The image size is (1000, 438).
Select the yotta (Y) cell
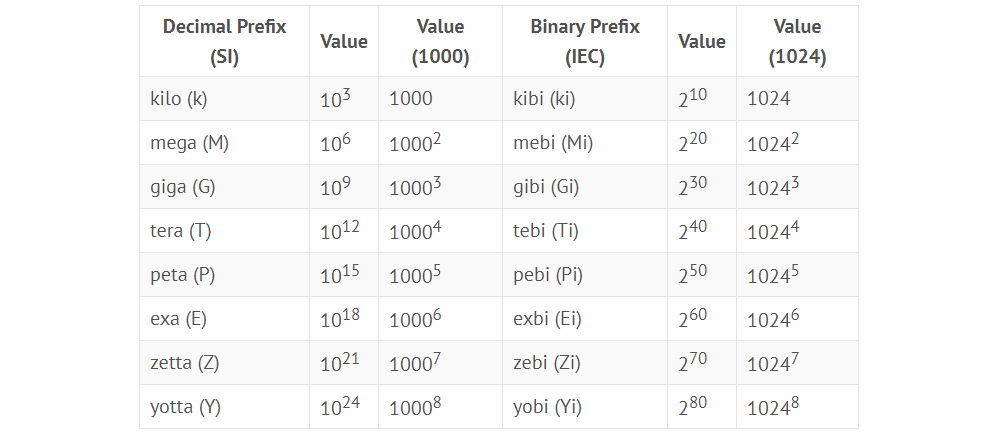(x=224, y=407)
